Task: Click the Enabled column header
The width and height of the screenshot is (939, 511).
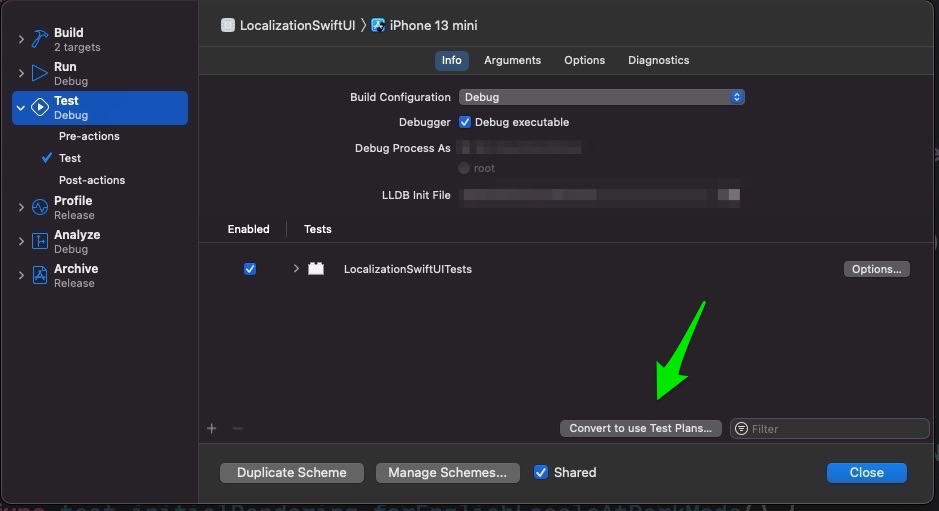Action: [x=249, y=229]
